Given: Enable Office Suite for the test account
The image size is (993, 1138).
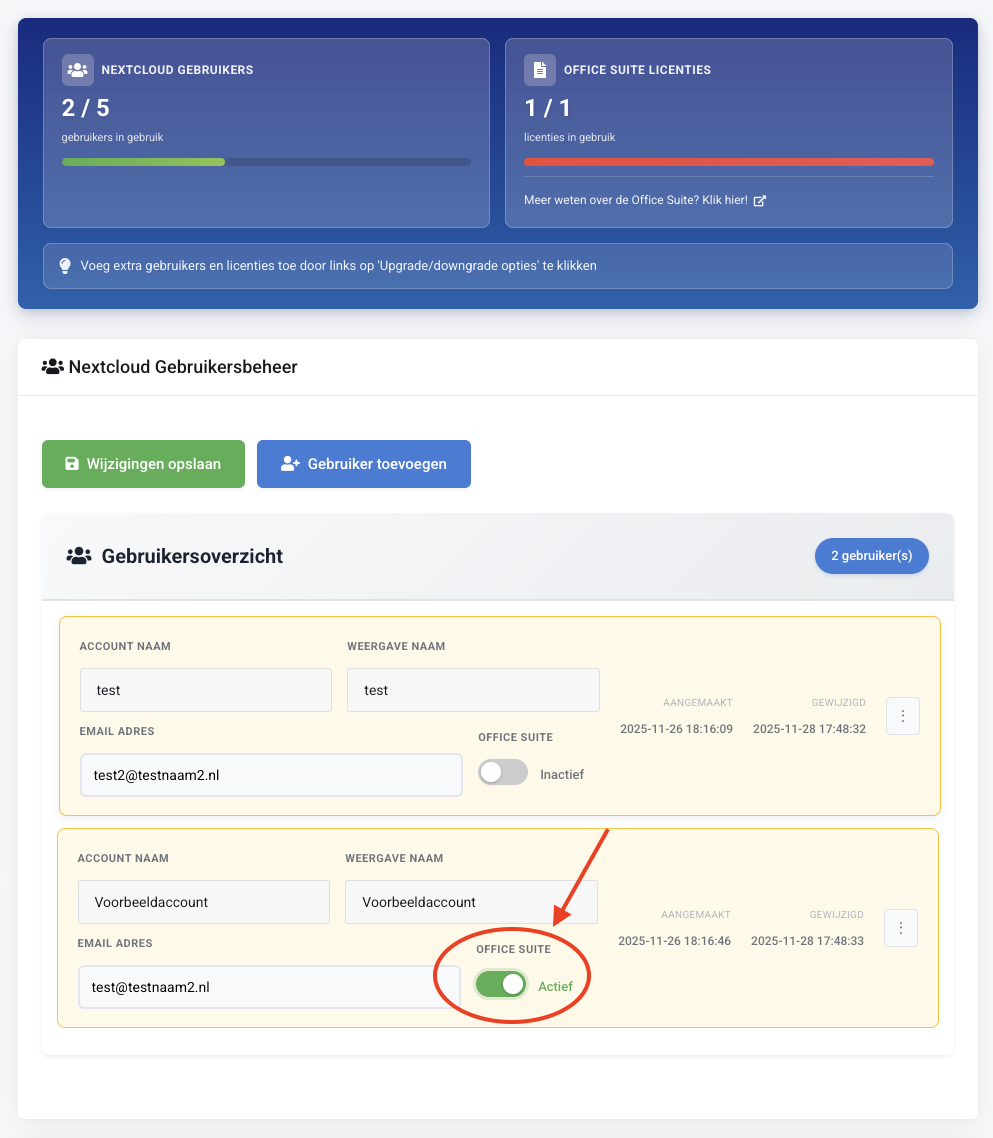Looking at the screenshot, I should [503, 772].
